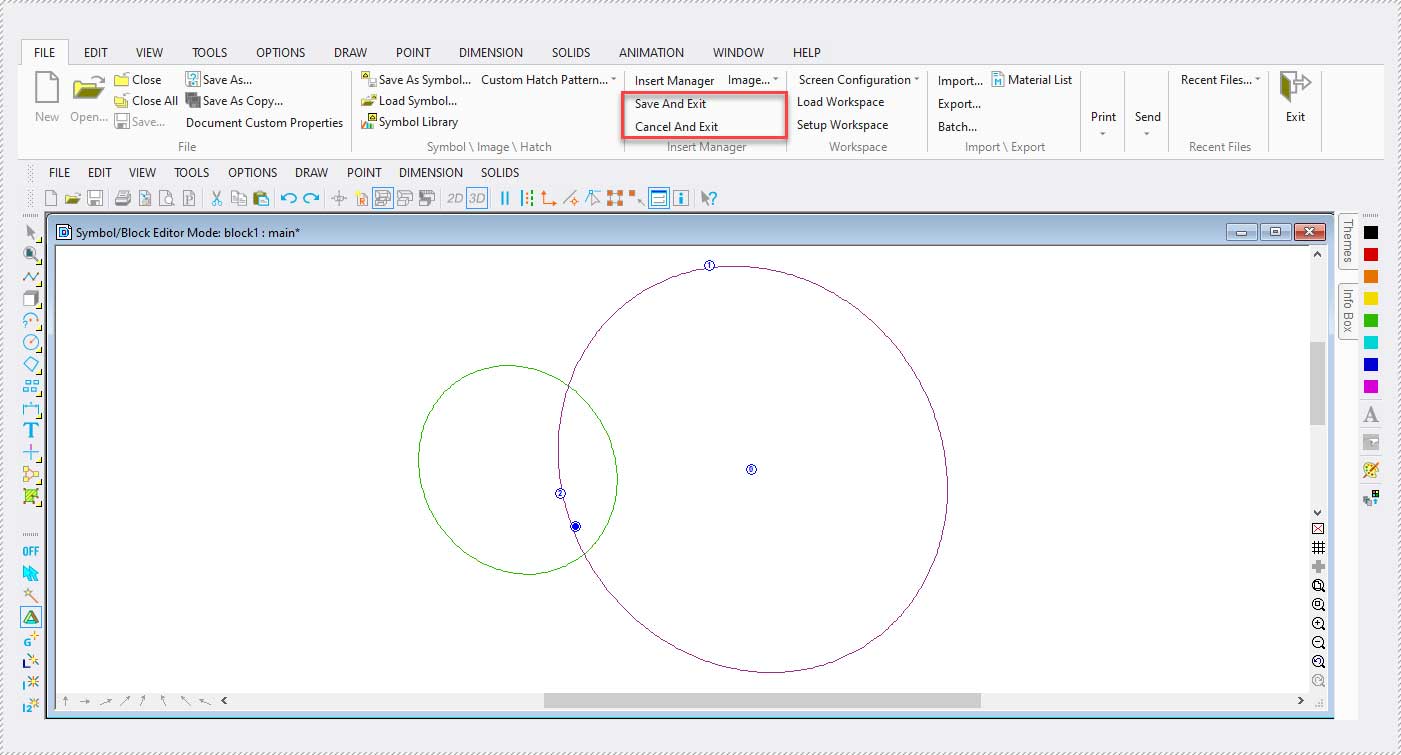Screen dimensions: 1401x755
Task: Open the lower SOLIDS menu
Action: [x=500, y=173]
